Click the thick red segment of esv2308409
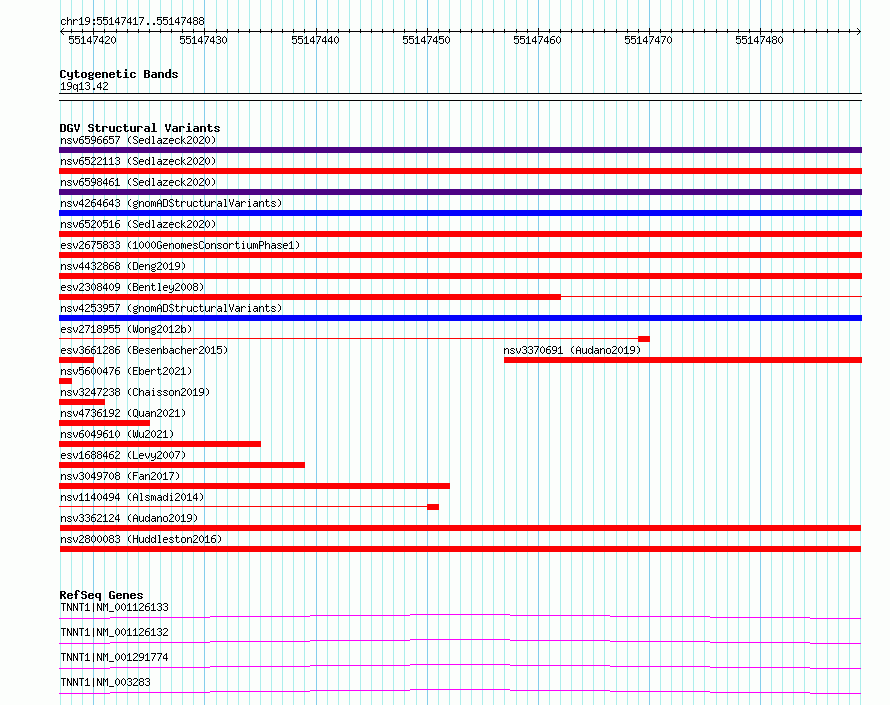The width and height of the screenshot is (890, 705). [x=310, y=297]
